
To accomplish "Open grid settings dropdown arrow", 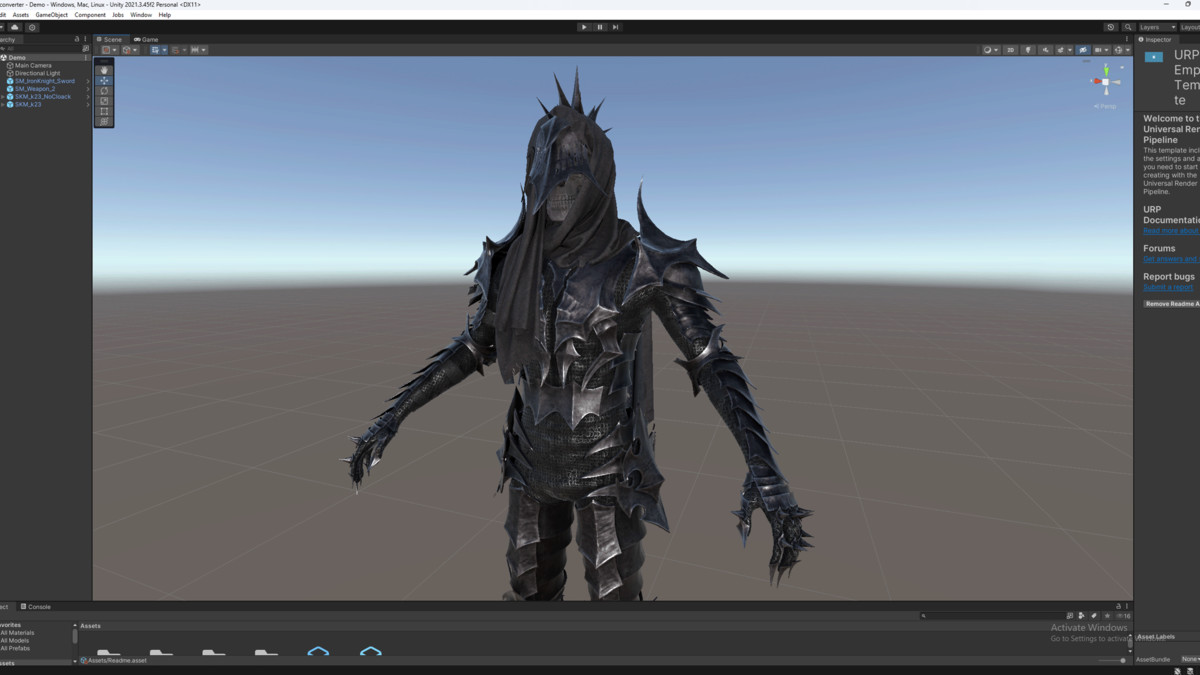I will coord(165,50).
